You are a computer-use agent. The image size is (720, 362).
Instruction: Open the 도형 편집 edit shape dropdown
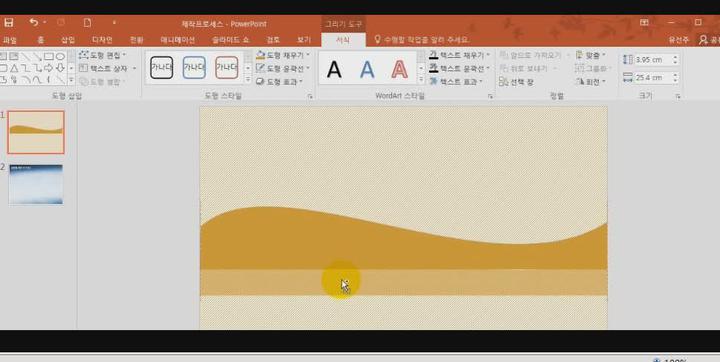pyautogui.click(x=102, y=55)
